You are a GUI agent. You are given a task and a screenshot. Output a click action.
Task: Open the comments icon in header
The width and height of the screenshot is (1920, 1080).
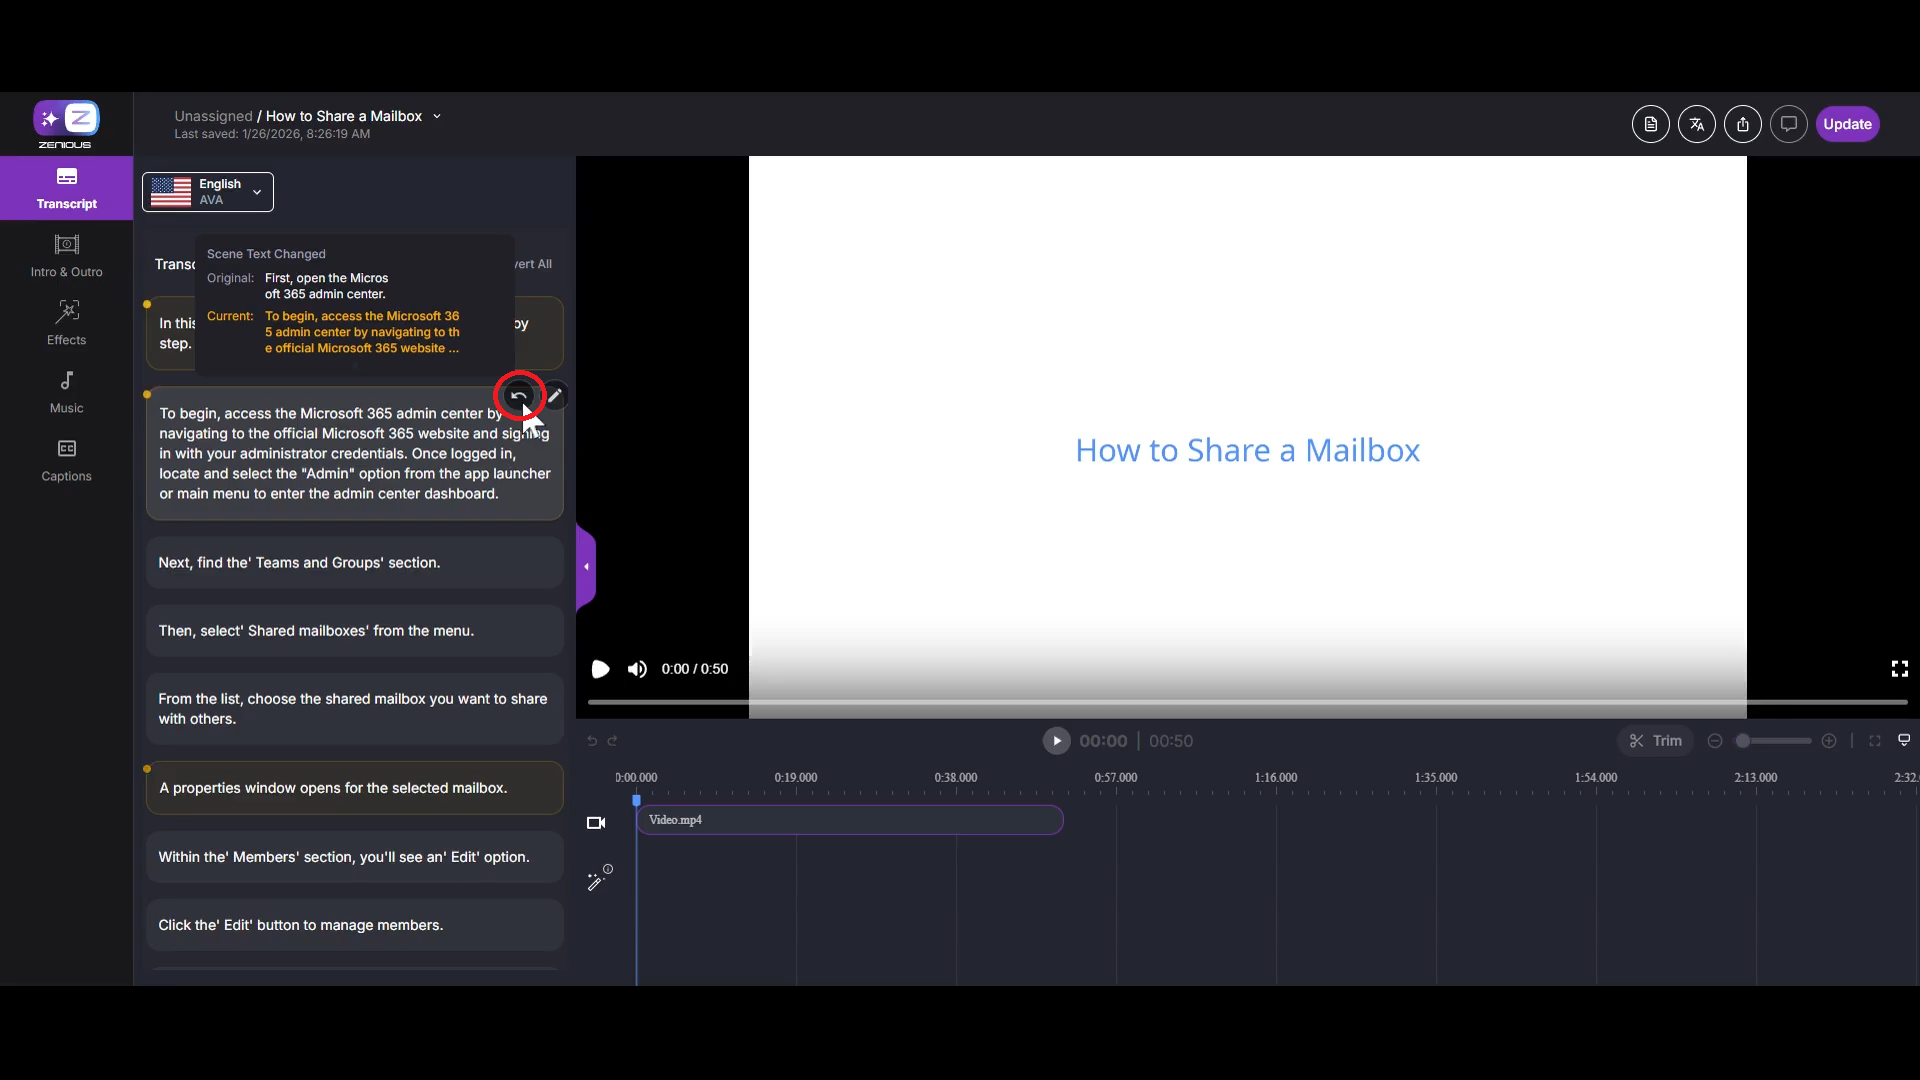point(1788,124)
